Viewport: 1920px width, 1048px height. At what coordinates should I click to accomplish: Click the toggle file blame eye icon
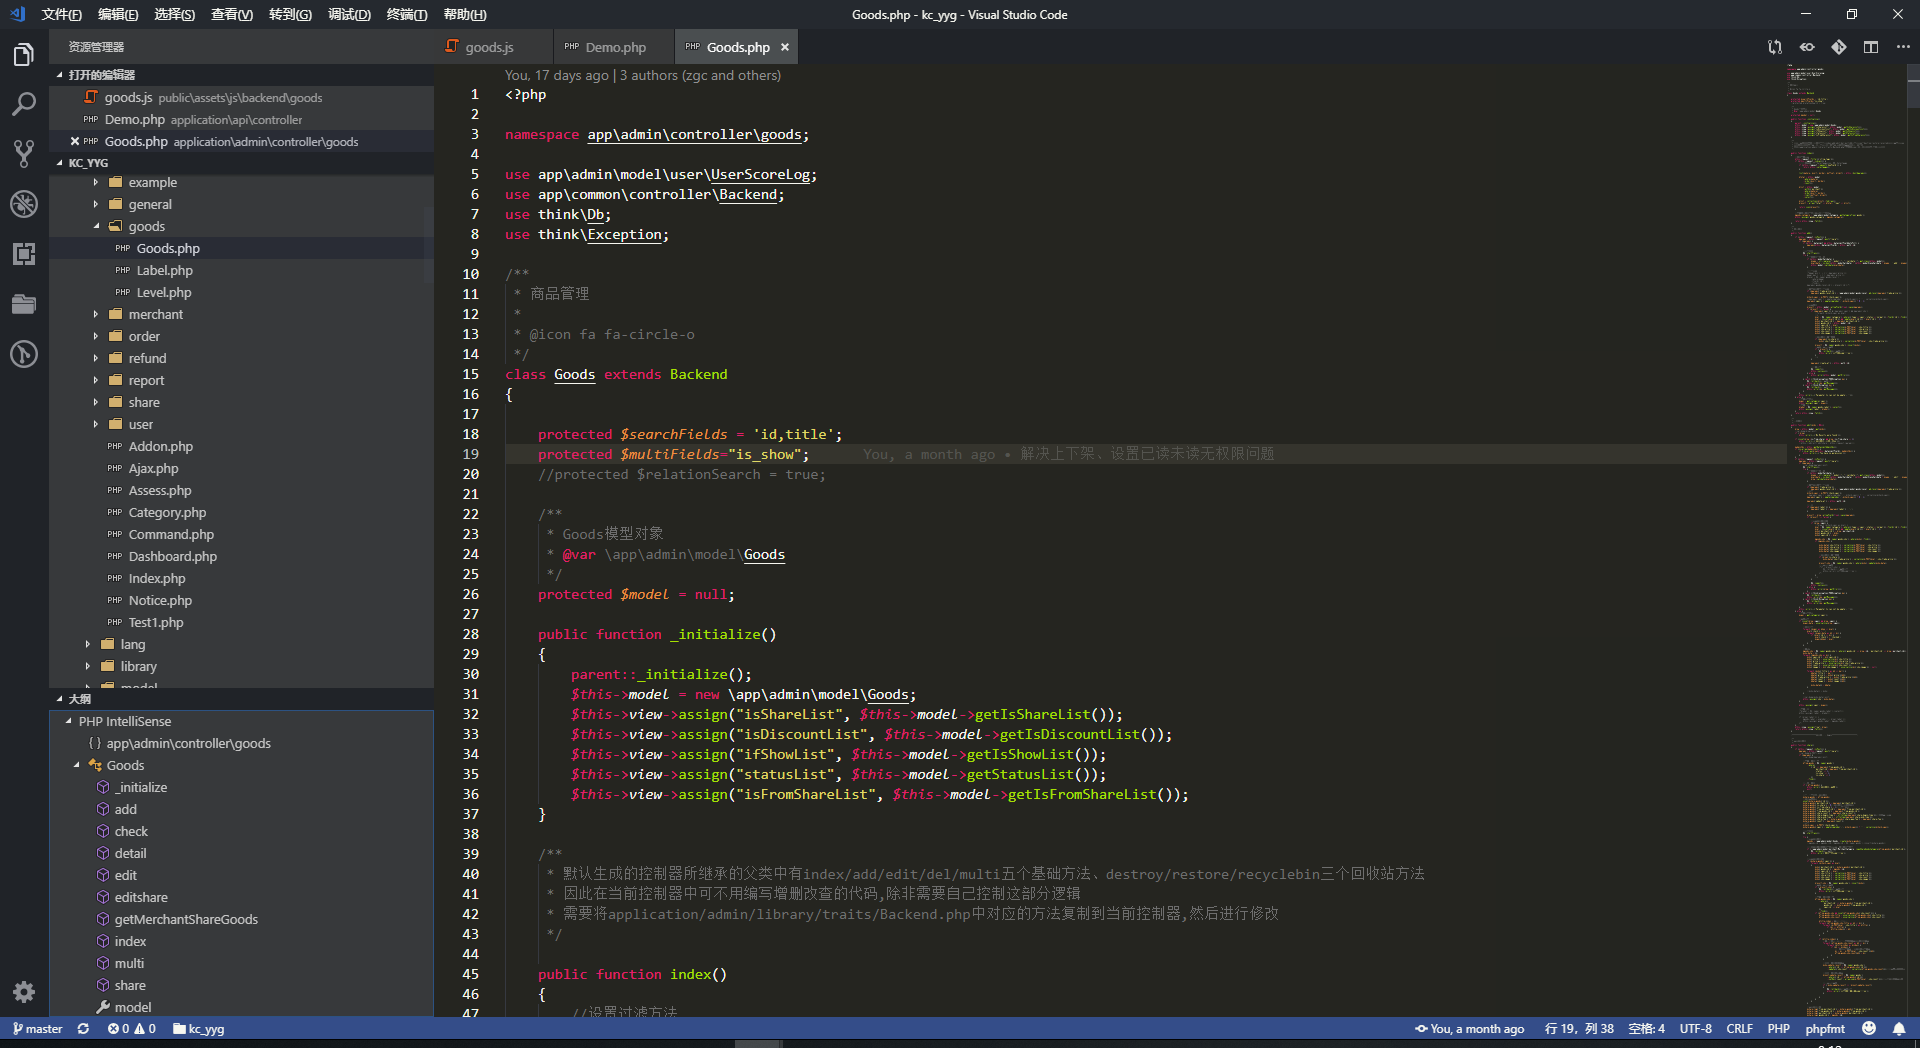pos(1807,47)
